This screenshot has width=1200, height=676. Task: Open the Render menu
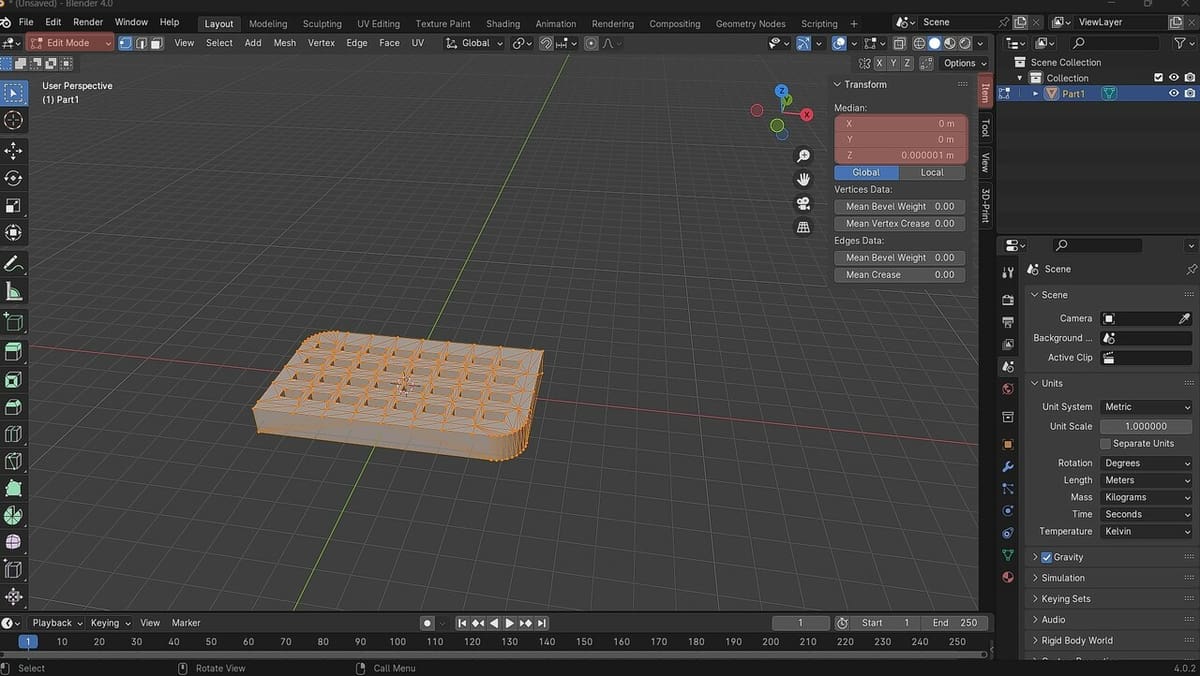point(88,22)
